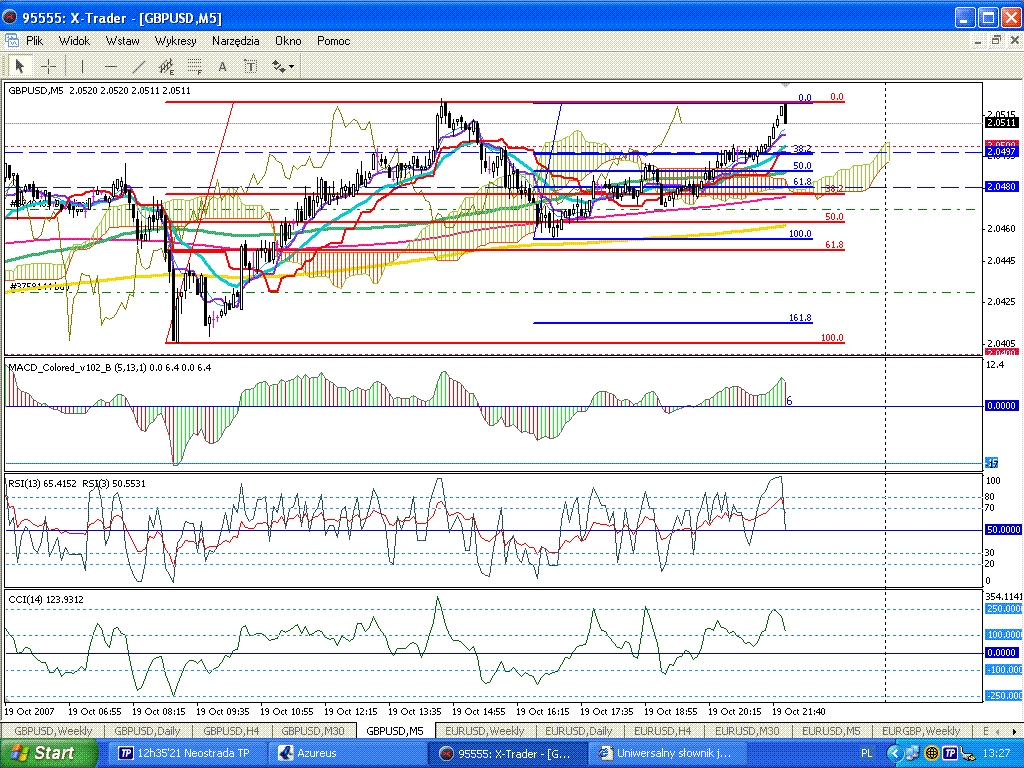Open the Wykresy menu

pyautogui.click(x=176, y=41)
